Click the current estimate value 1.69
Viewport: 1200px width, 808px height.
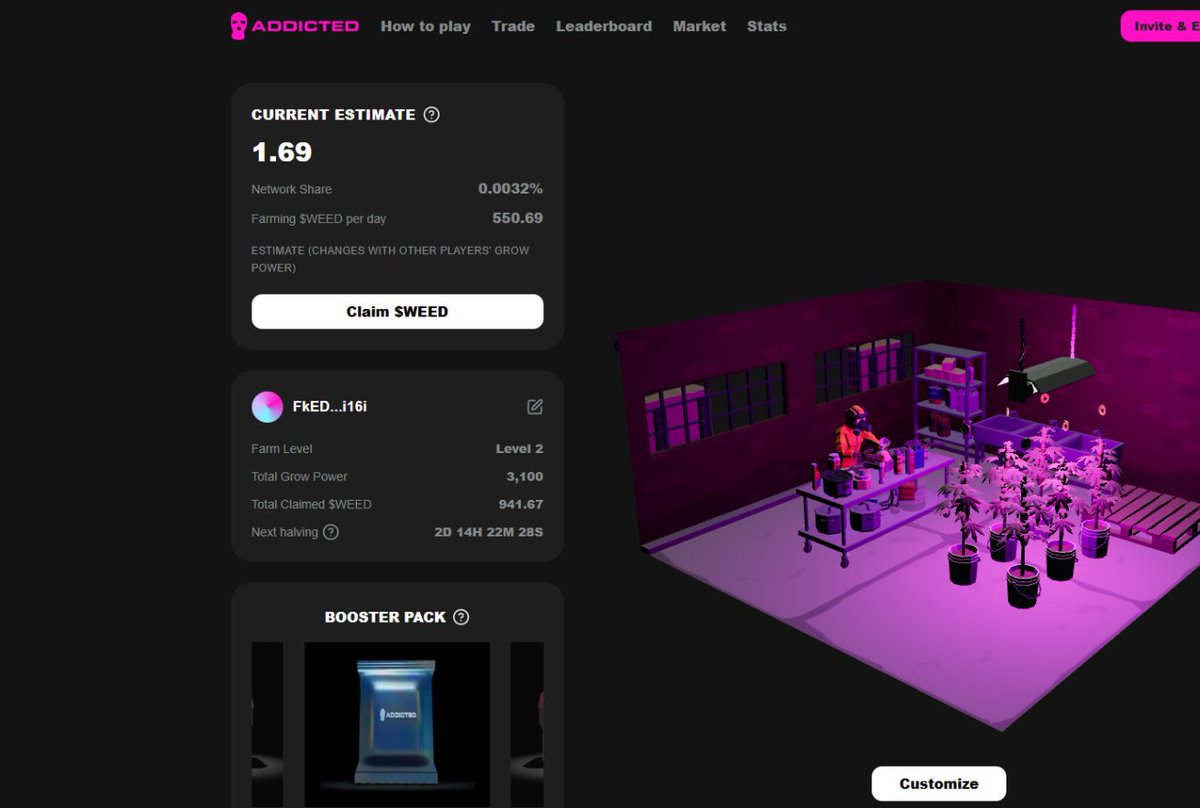tap(282, 152)
